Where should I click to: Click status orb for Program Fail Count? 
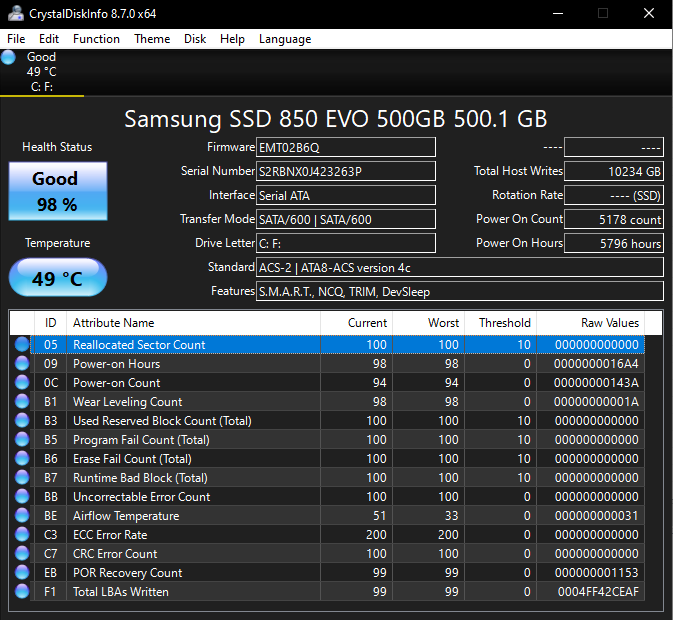point(22,439)
